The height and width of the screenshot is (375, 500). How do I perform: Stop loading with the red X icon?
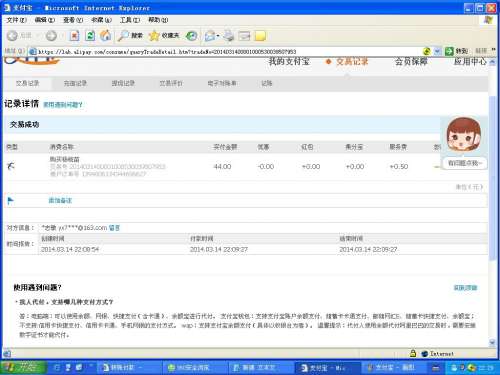74,36
